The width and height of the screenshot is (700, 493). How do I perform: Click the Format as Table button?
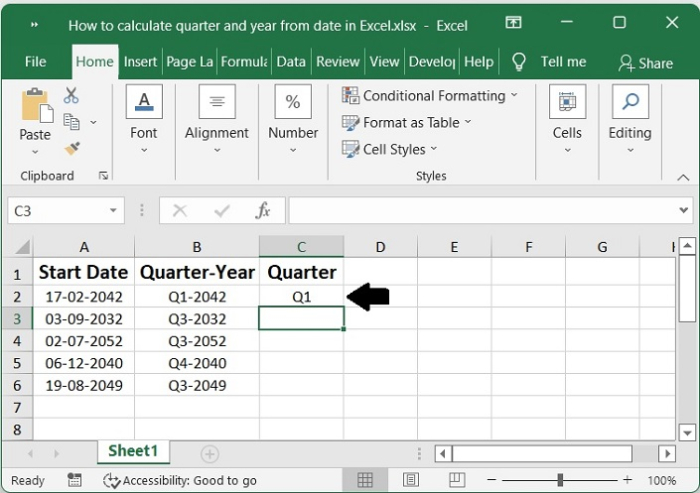407,122
